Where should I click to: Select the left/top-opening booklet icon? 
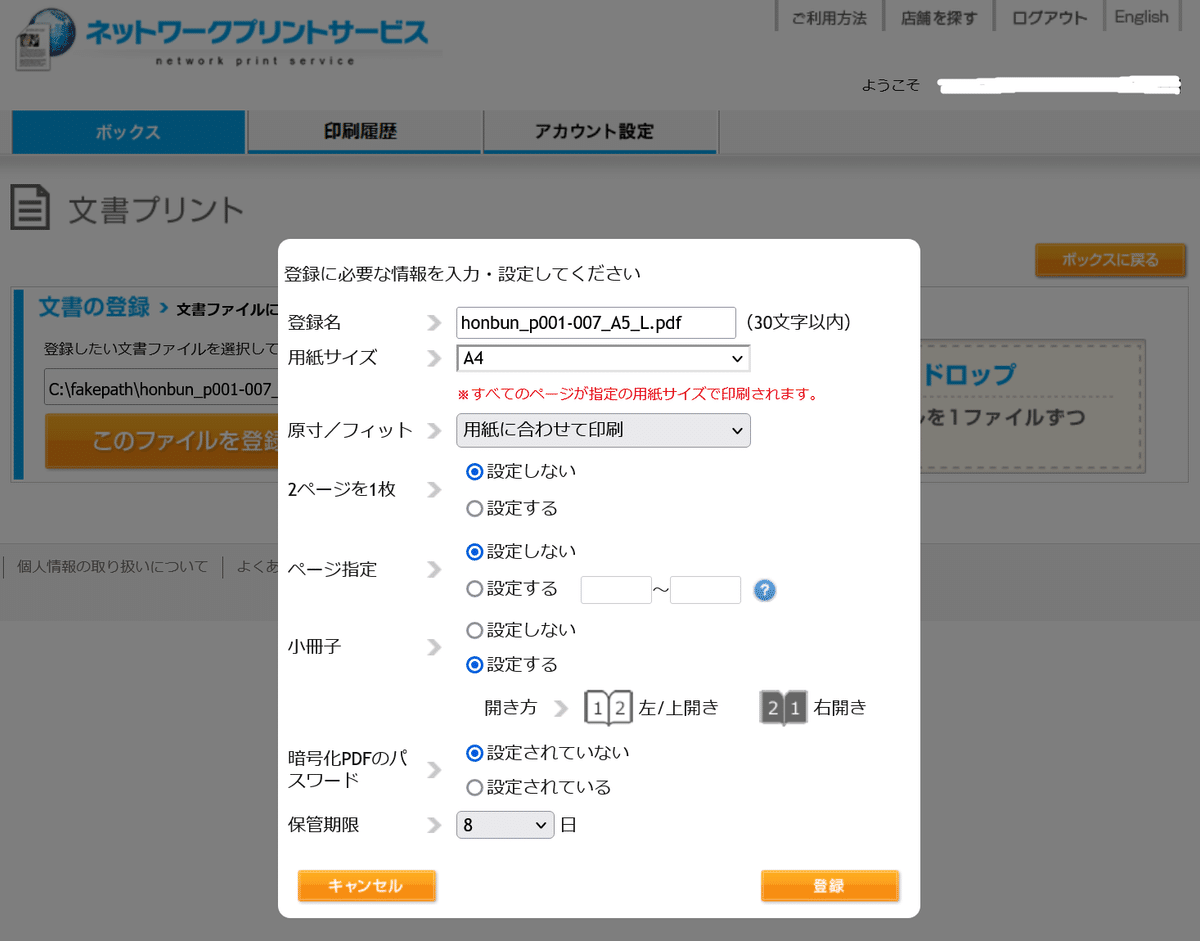click(x=608, y=707)
